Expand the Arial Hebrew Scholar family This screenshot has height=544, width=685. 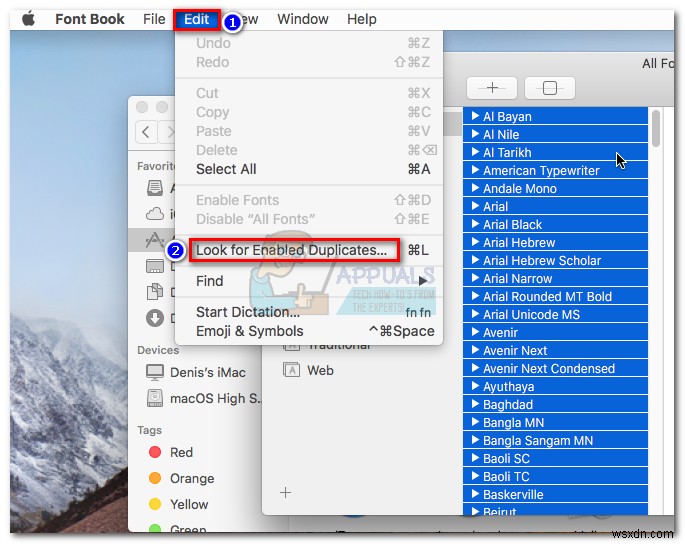475,260
